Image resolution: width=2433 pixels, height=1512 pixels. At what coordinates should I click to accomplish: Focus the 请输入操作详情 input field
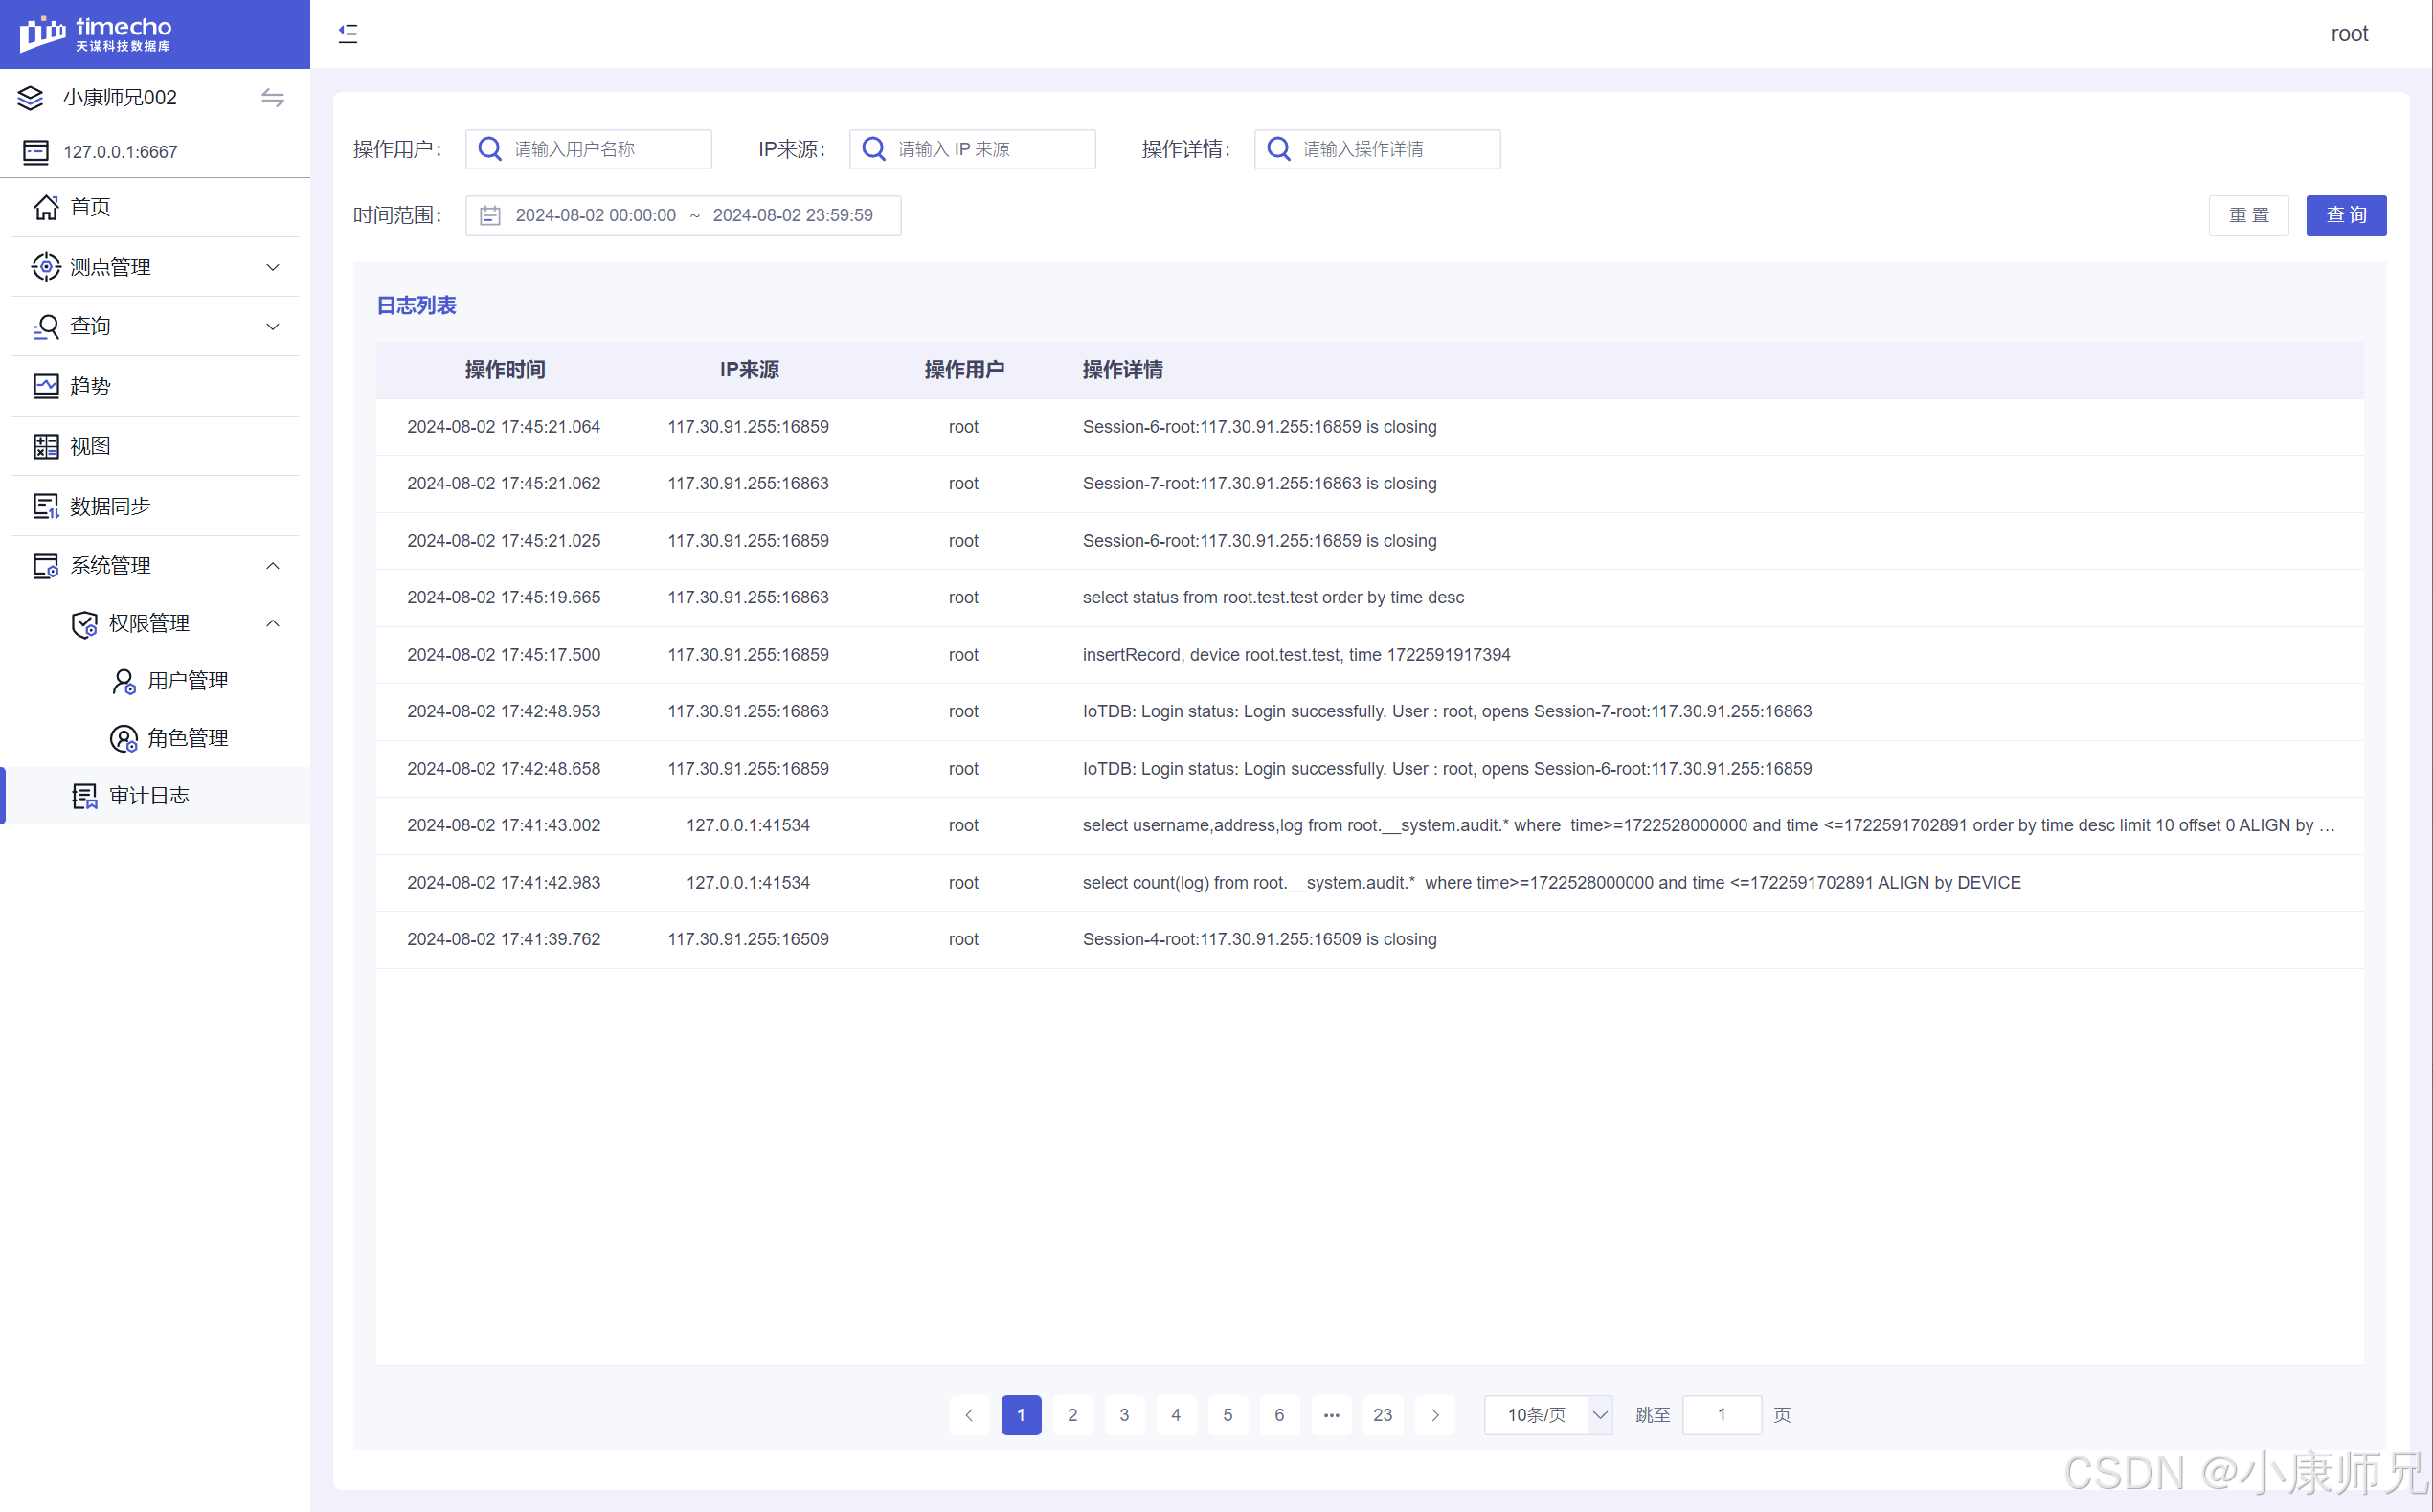tap(1378, 149)
